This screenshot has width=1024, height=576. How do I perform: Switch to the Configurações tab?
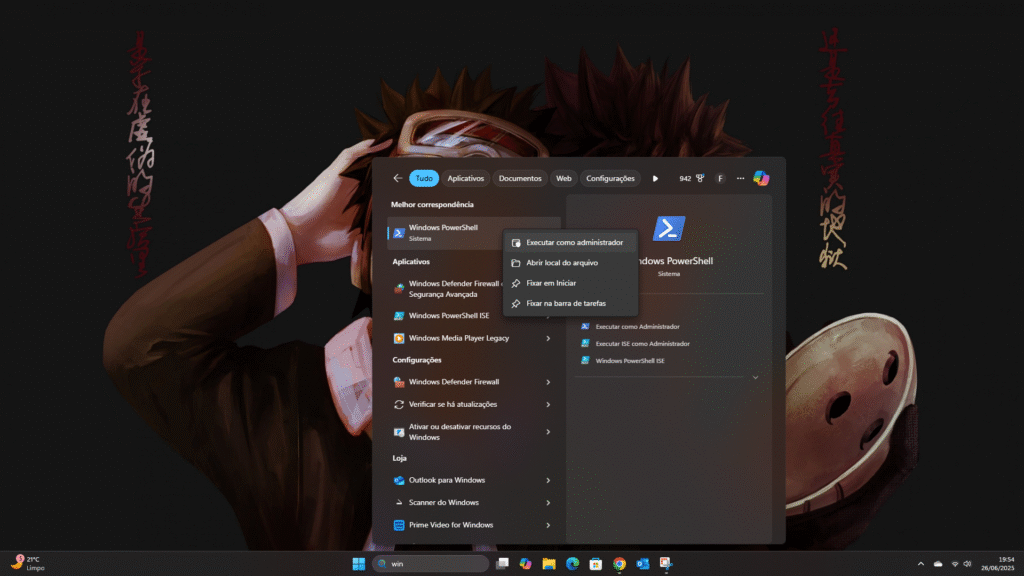click(610, 178)
